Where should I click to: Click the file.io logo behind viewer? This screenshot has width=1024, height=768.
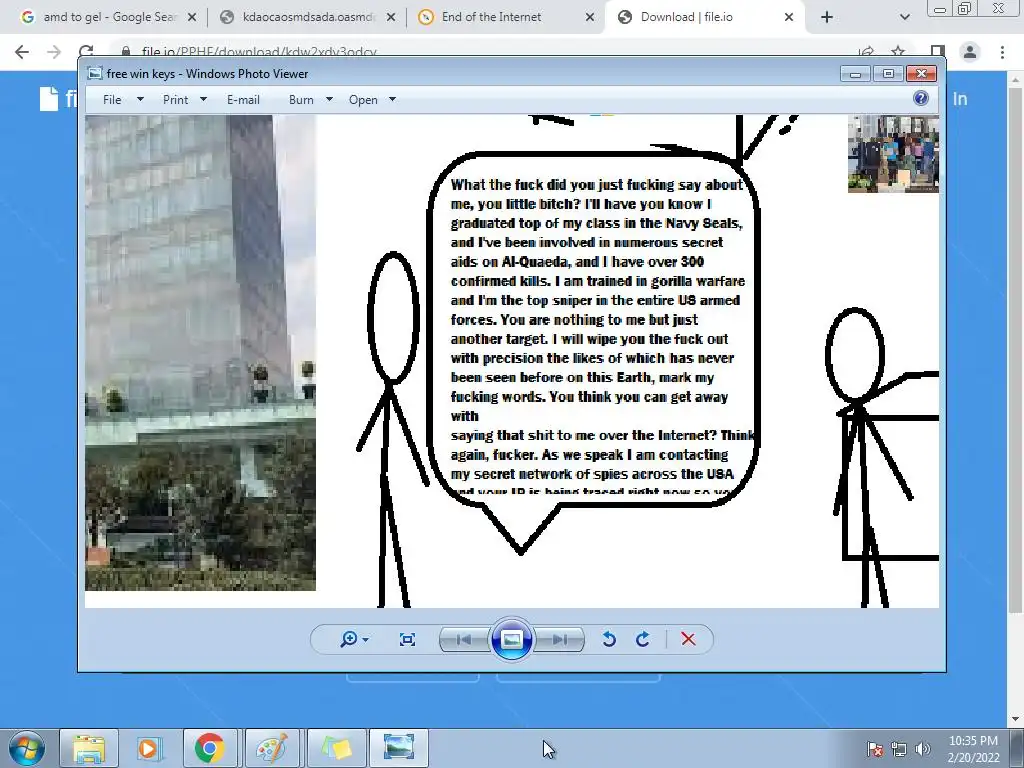point(57,99)
